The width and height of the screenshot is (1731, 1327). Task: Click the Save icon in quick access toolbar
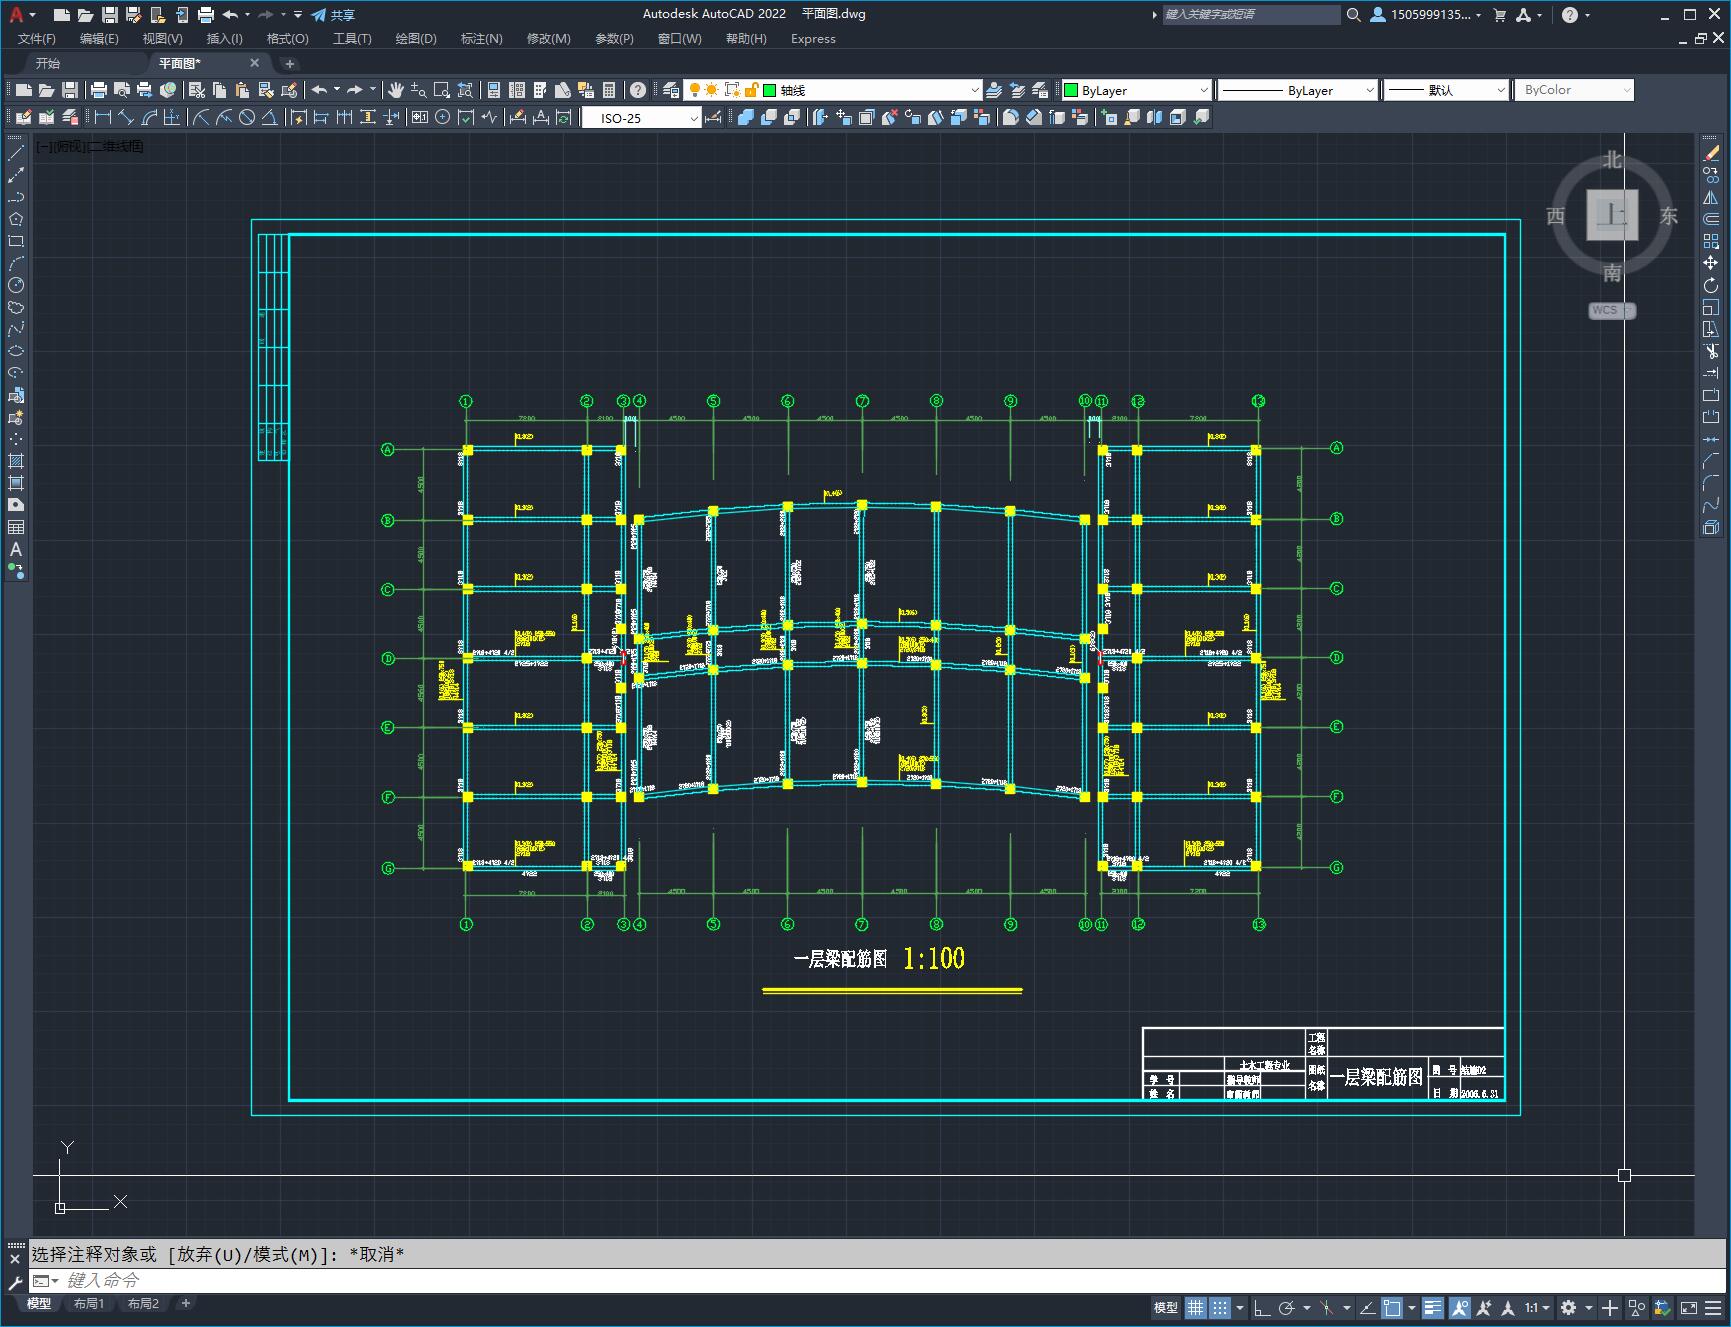pyautogui.click(x=110, y=15)
